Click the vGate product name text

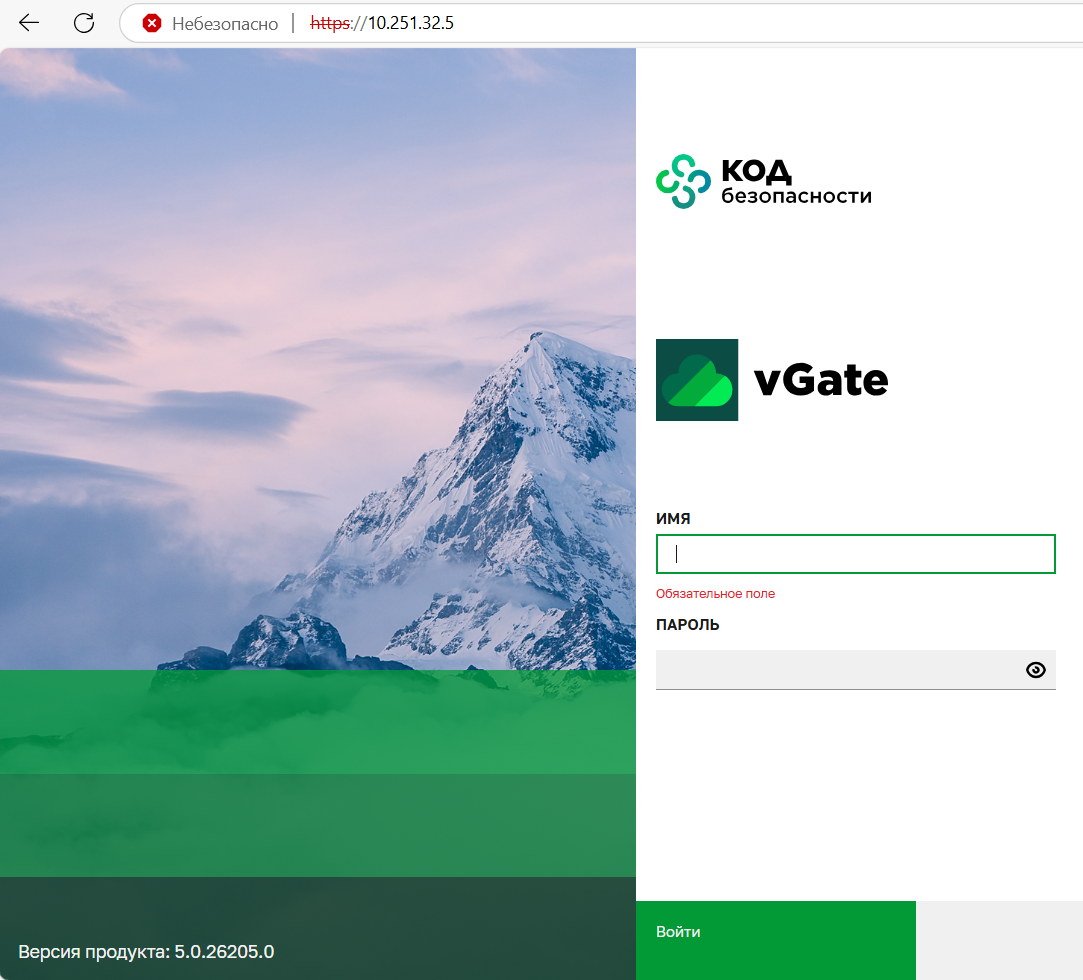pyautogui.click(x=821, y=381)
